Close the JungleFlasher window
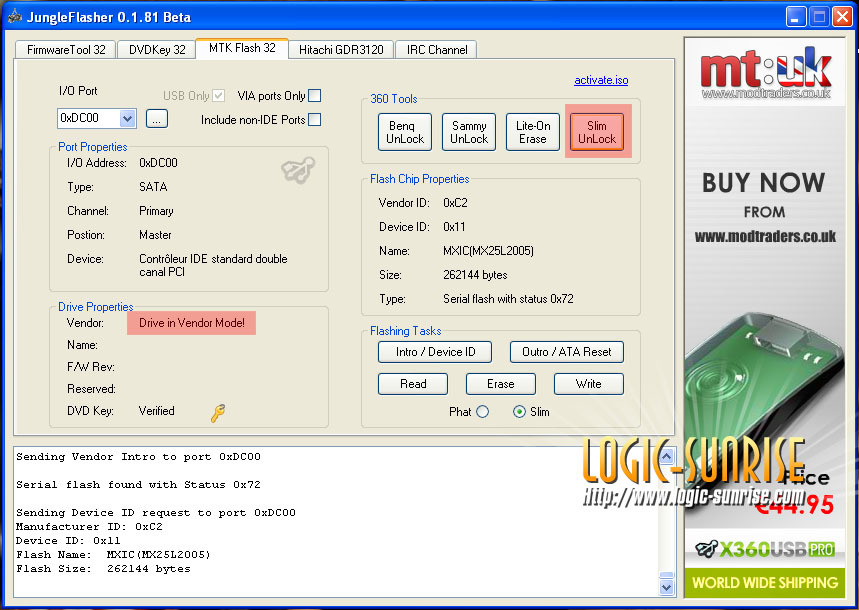 842,17
